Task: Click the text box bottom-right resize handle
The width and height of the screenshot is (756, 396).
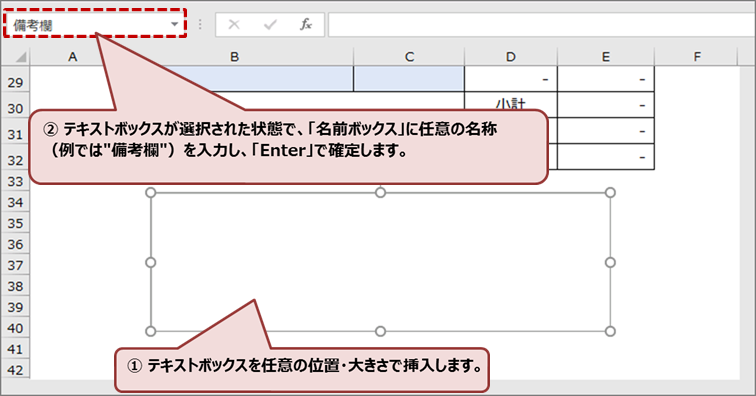Action: [x=610, y=331]
